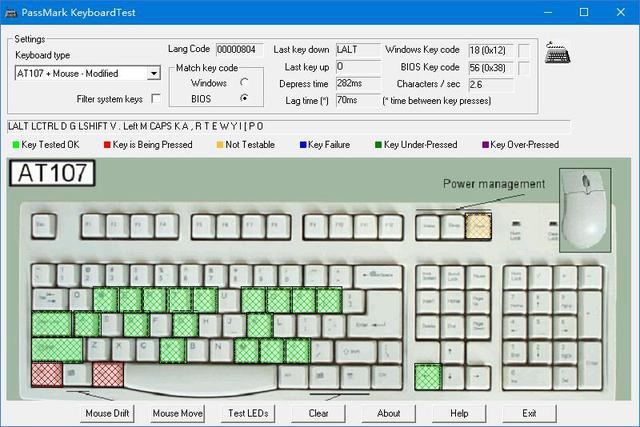Click the Depress time field showing 282ms
Image resolution: width=640 pixels, height=427 pixels.
(358, 84)
